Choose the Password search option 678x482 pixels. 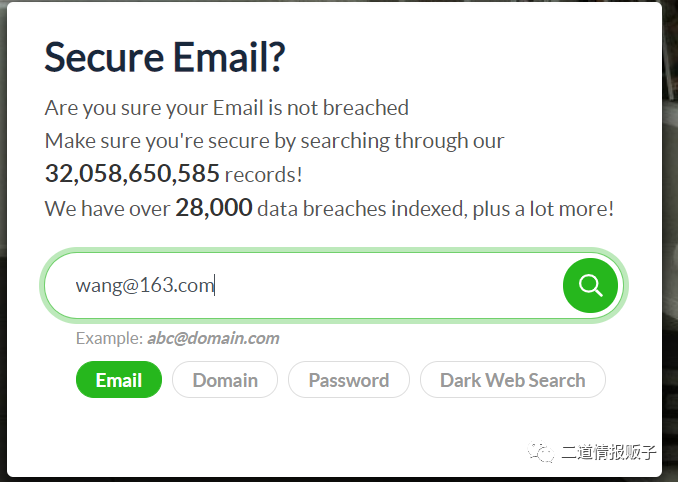pos(348,380)
